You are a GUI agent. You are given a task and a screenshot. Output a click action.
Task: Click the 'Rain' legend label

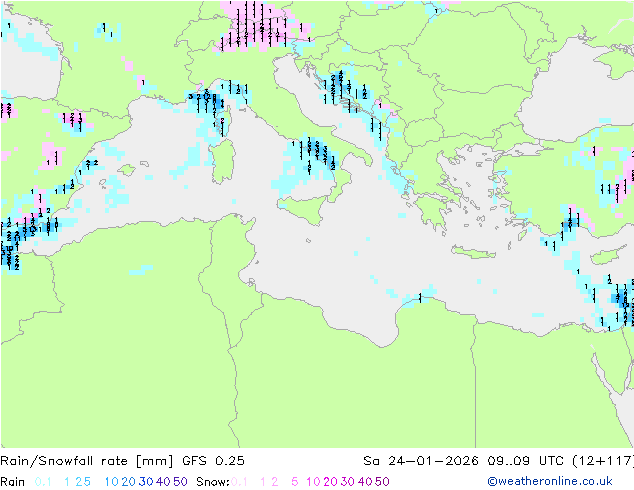(x=13, y=482)
